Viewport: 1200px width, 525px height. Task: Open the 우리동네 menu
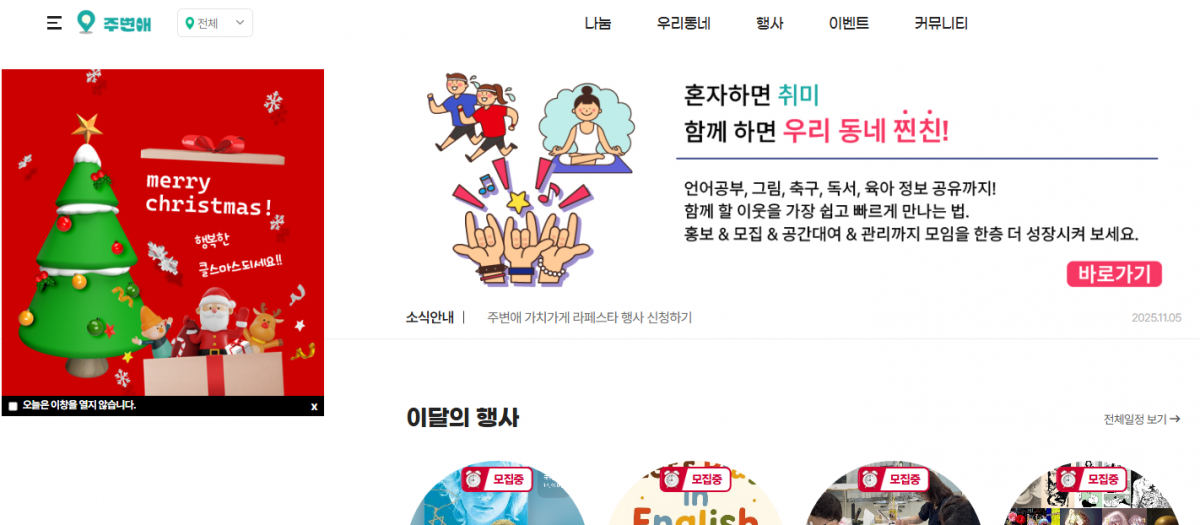[x=683, y=23]
